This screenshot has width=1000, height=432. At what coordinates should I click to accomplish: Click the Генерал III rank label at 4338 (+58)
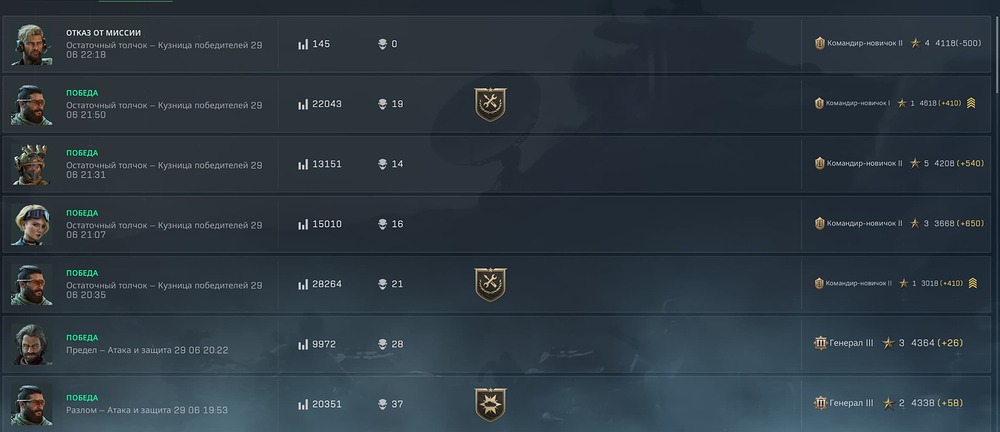[x=851, y=403]
